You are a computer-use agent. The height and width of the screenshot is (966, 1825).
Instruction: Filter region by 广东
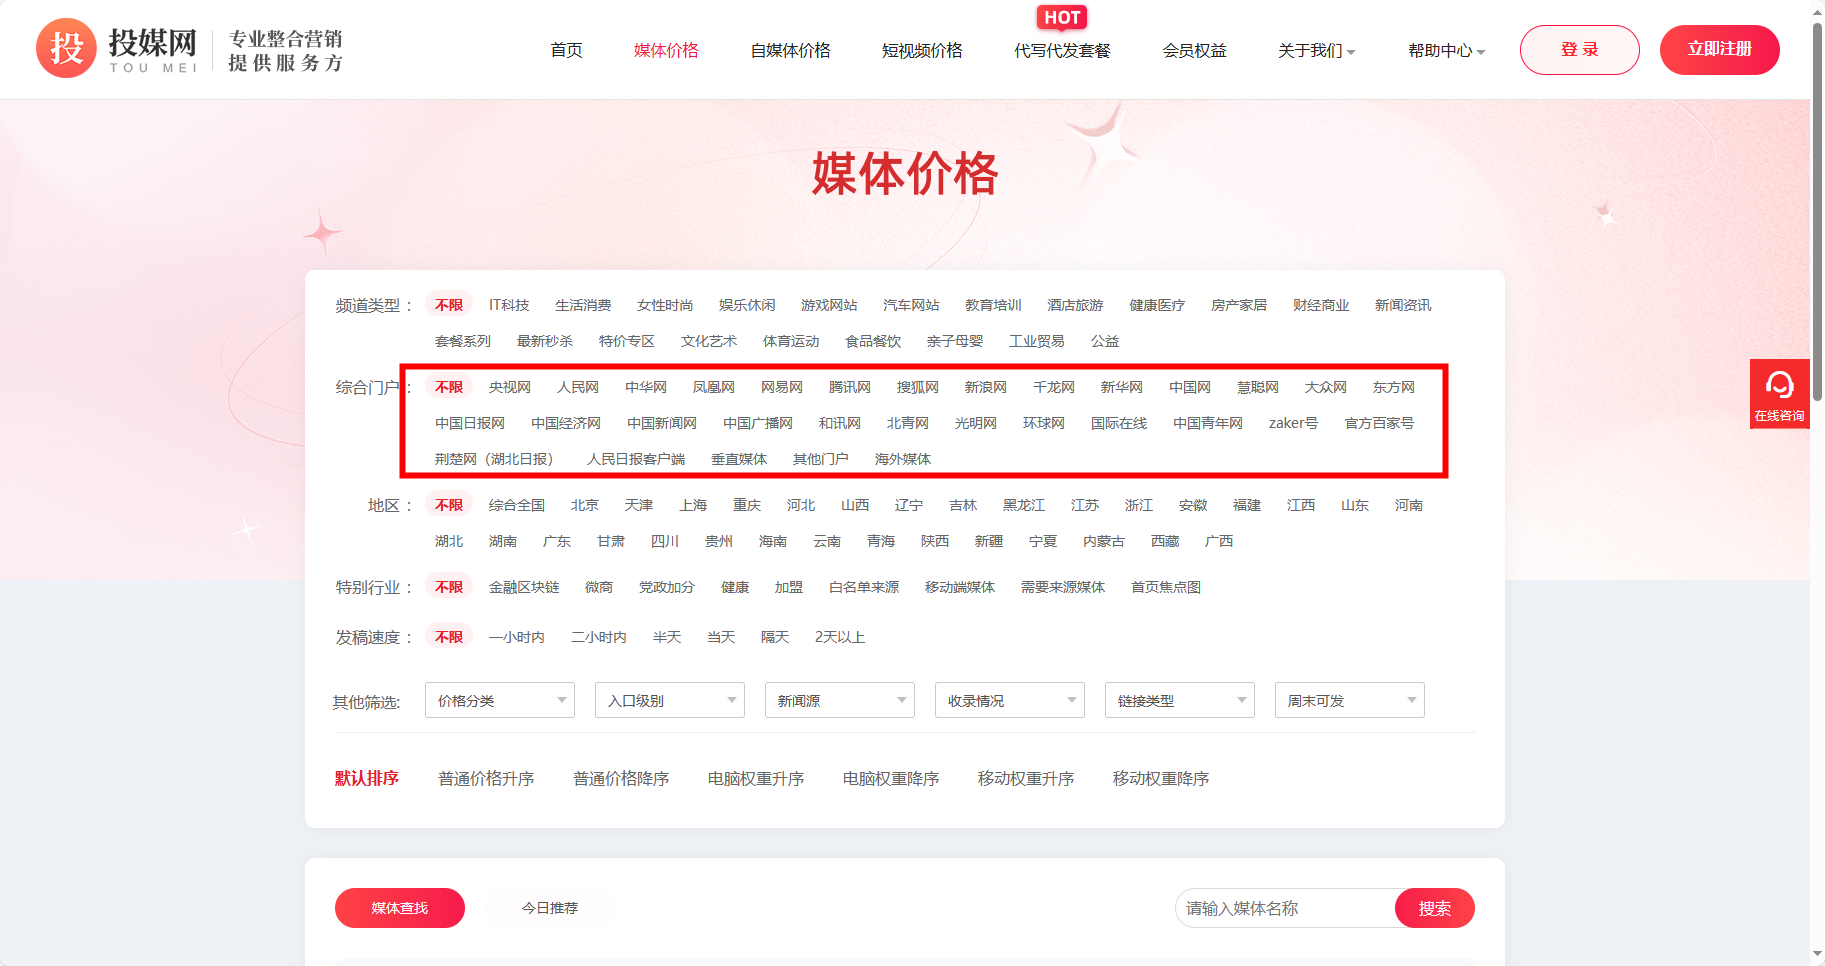556,541
